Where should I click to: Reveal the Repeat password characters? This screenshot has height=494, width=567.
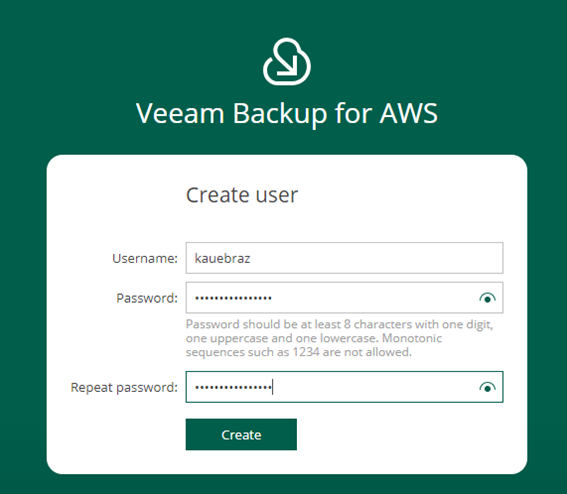(x=487, y=388)
